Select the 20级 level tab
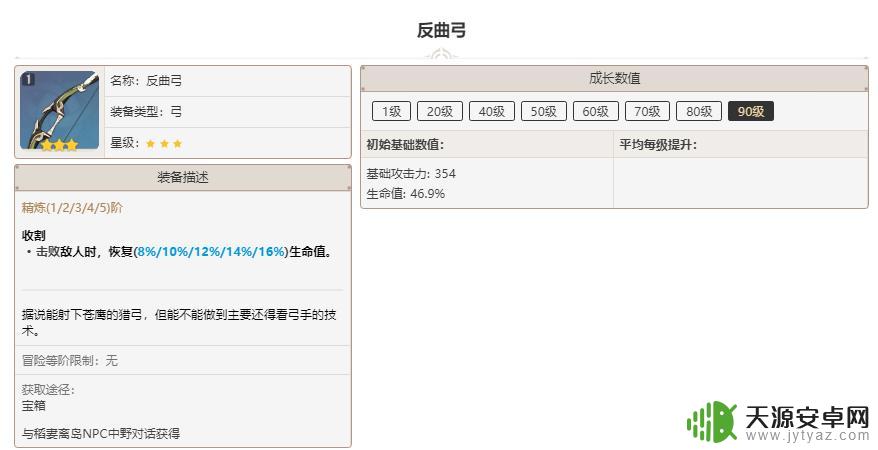This screenshot has width=878, height=450. [x=440, y=111]
